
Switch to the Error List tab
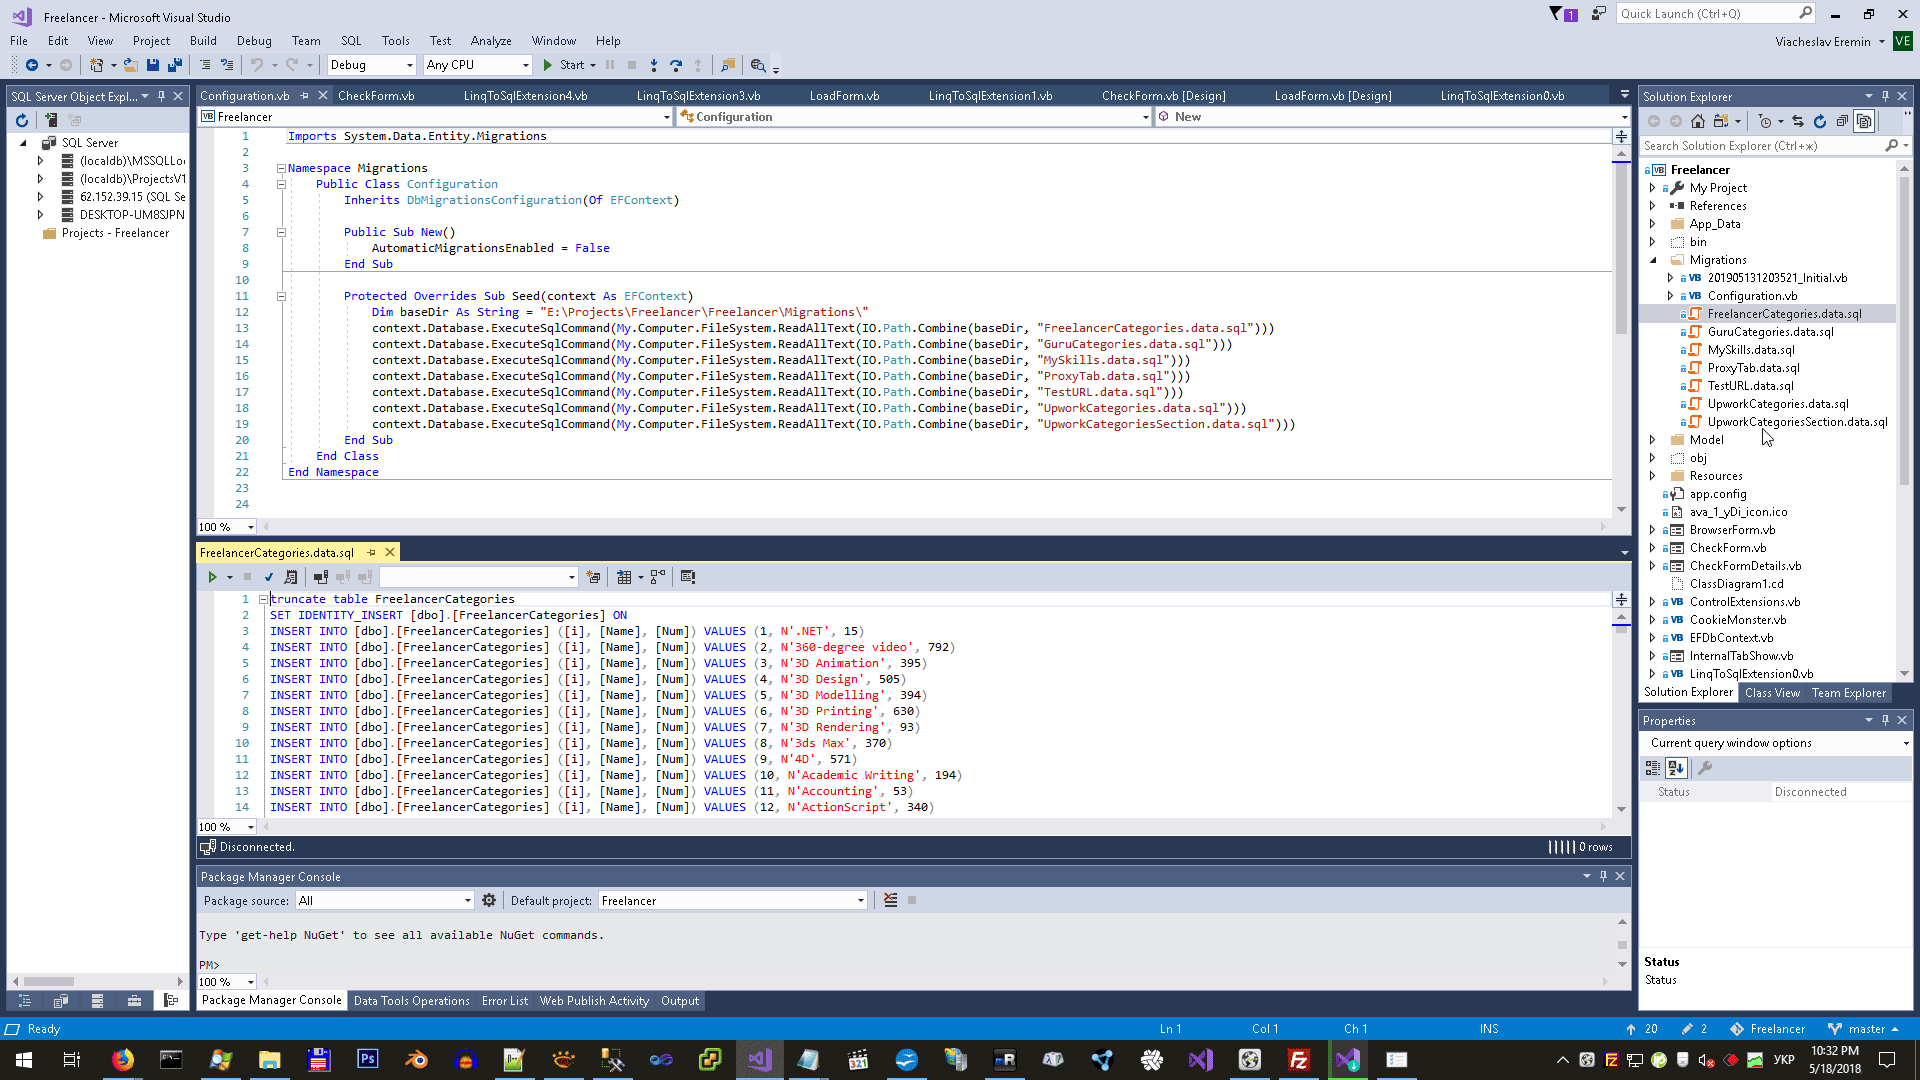coord(504,1000)
